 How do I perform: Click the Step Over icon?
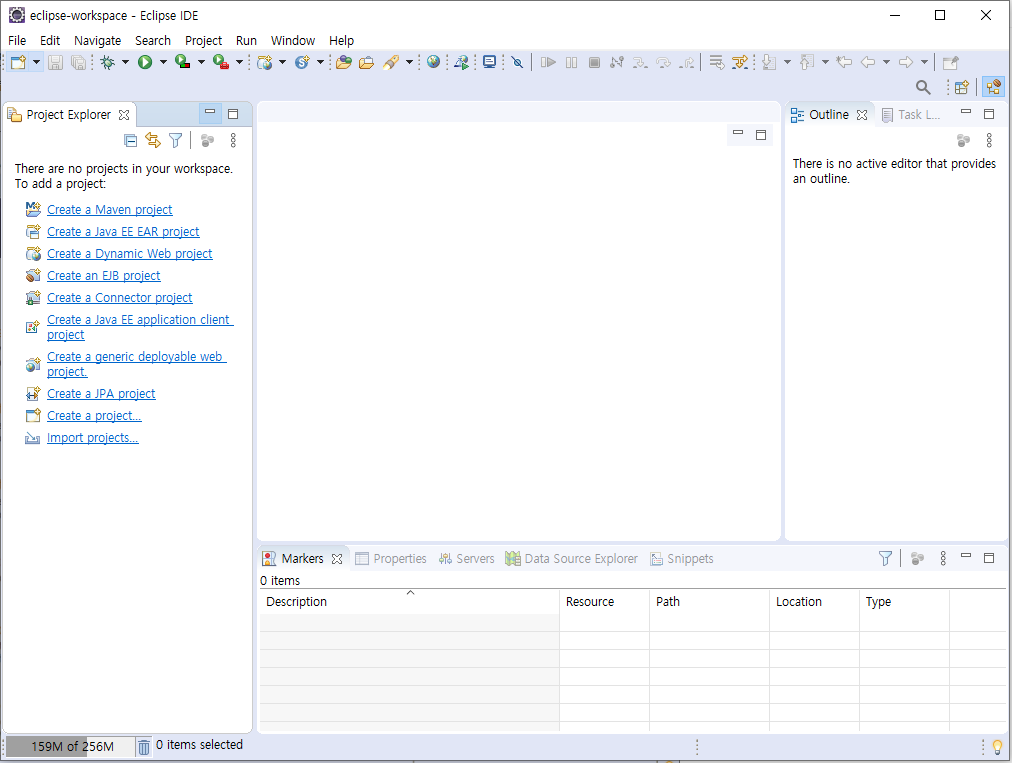click(x=663, y=63)
